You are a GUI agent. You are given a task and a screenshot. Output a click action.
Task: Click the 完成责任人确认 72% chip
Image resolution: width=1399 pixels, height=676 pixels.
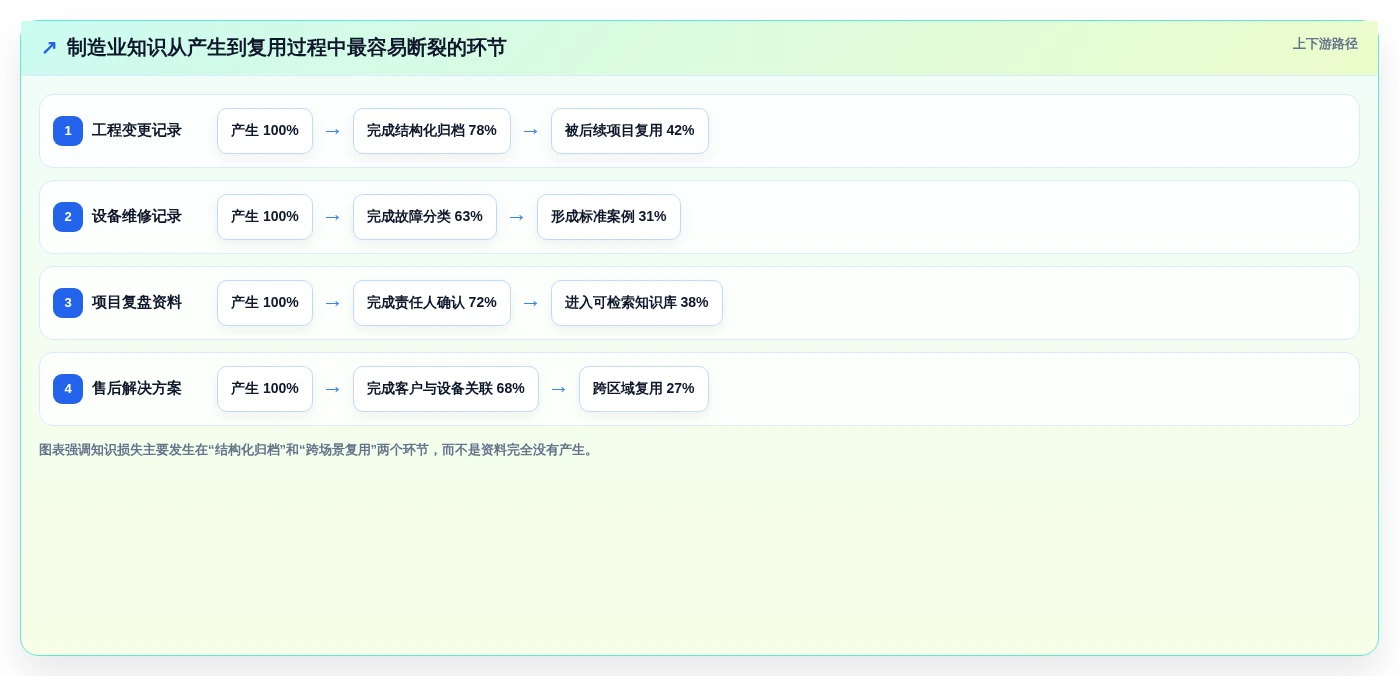point(432,303)
